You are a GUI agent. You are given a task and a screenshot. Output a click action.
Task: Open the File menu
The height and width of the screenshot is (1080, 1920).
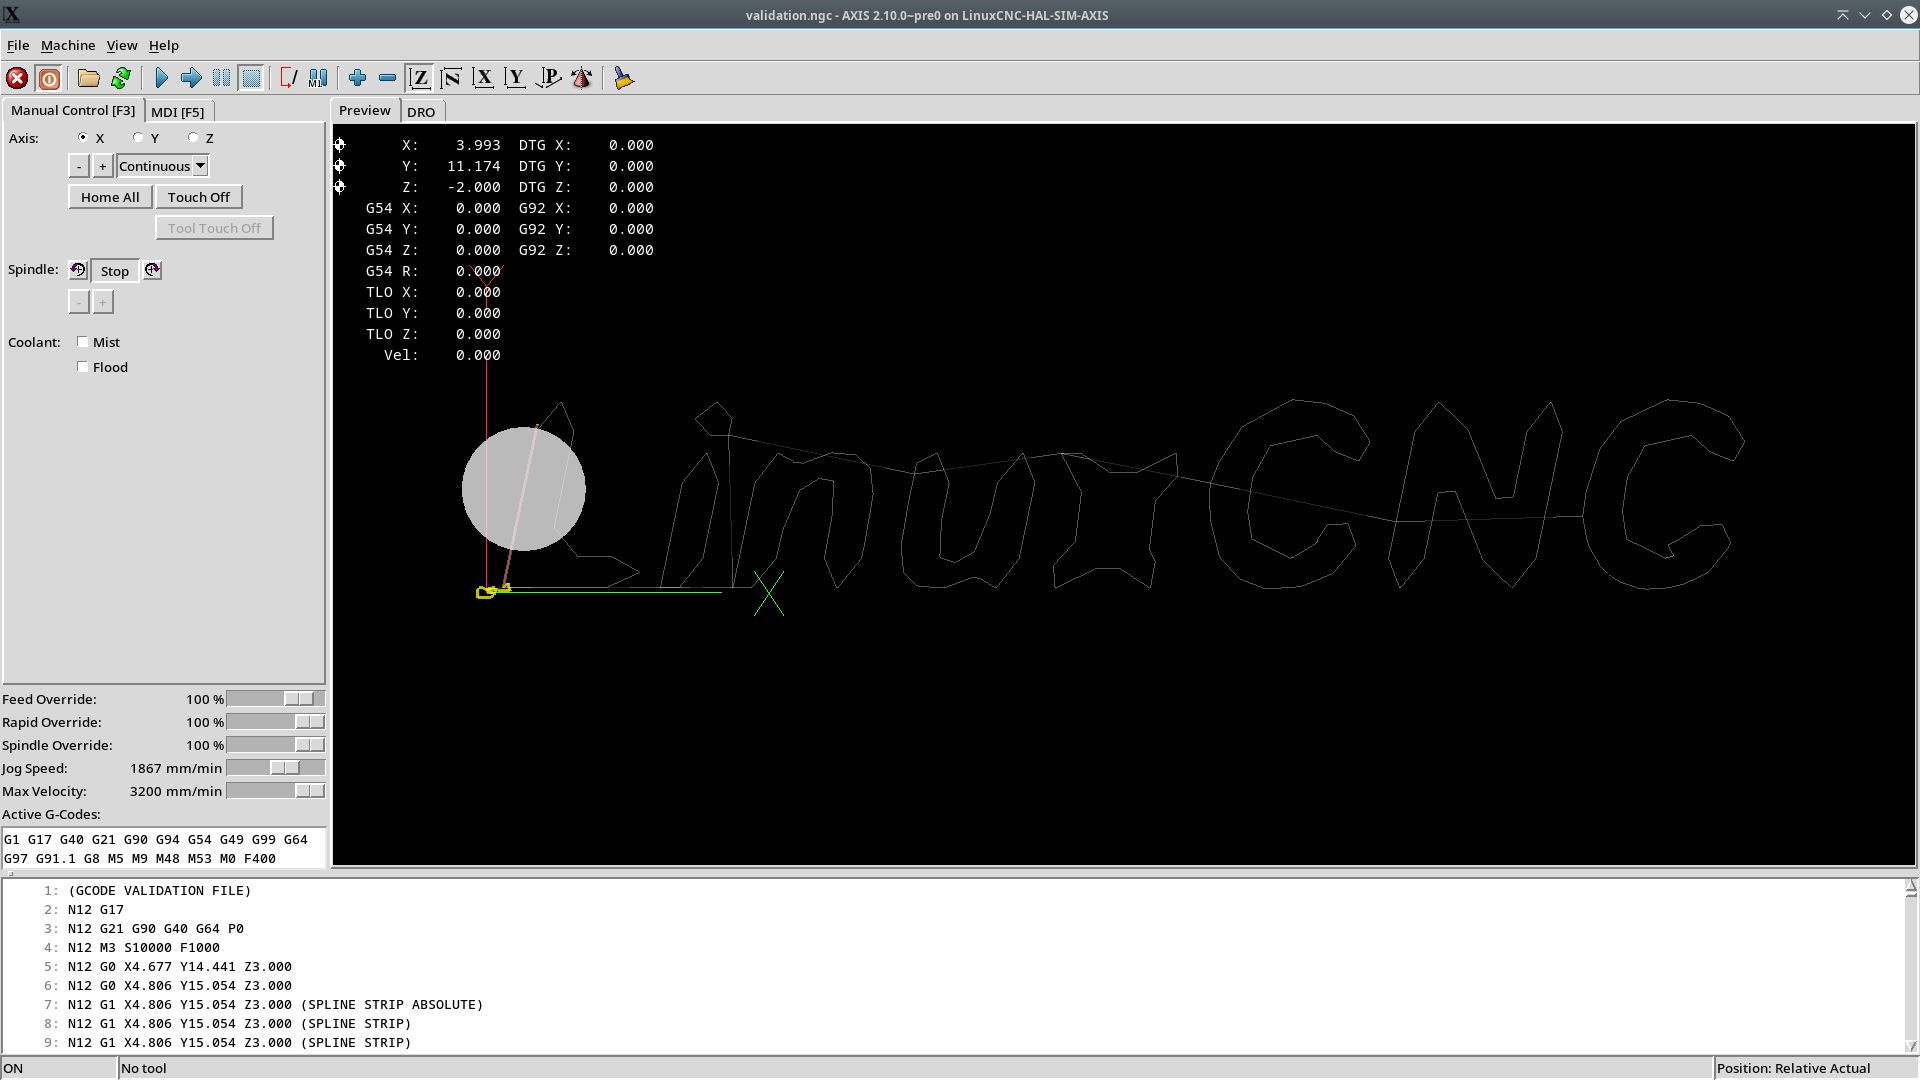coord(18,45)
